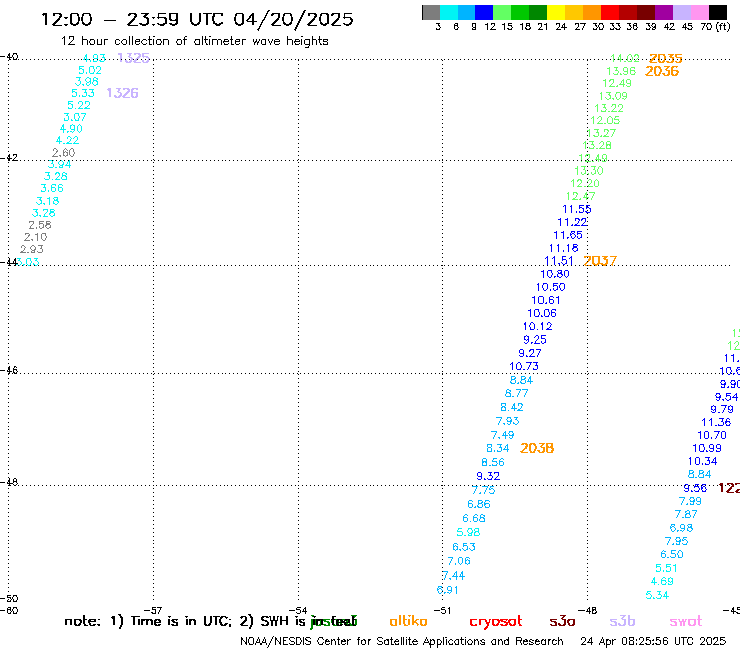740x650 pixels.
Task: Click the wave height value 13.30
Action: pyautogui.click(x=589, y=171)
